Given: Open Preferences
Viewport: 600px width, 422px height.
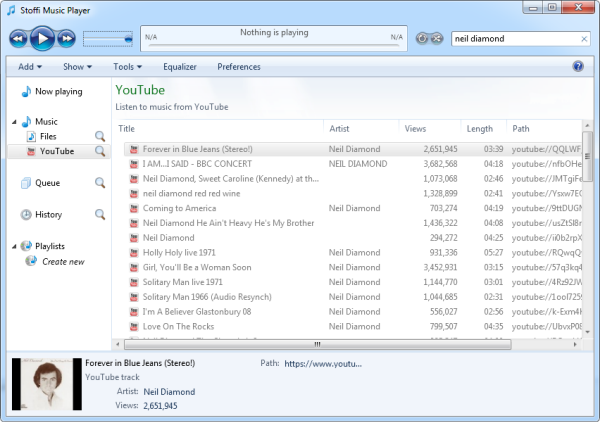Looking at the screenshot, I should click(239, 67).
